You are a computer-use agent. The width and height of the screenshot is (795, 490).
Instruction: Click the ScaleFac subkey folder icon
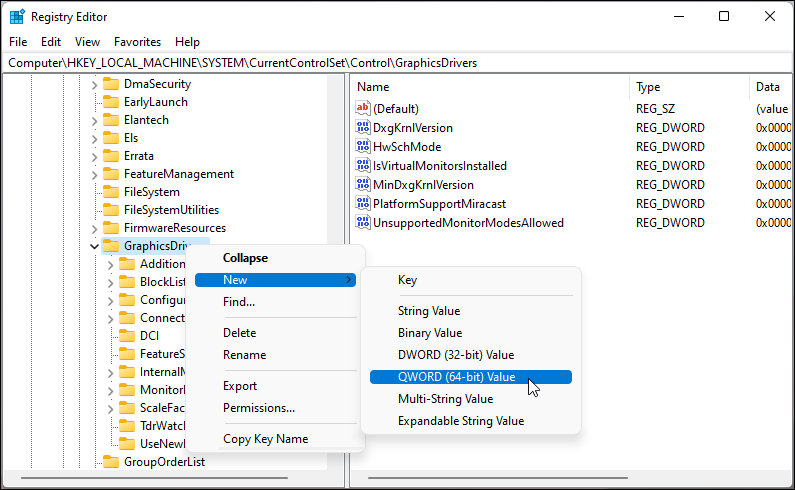(127, 408)
